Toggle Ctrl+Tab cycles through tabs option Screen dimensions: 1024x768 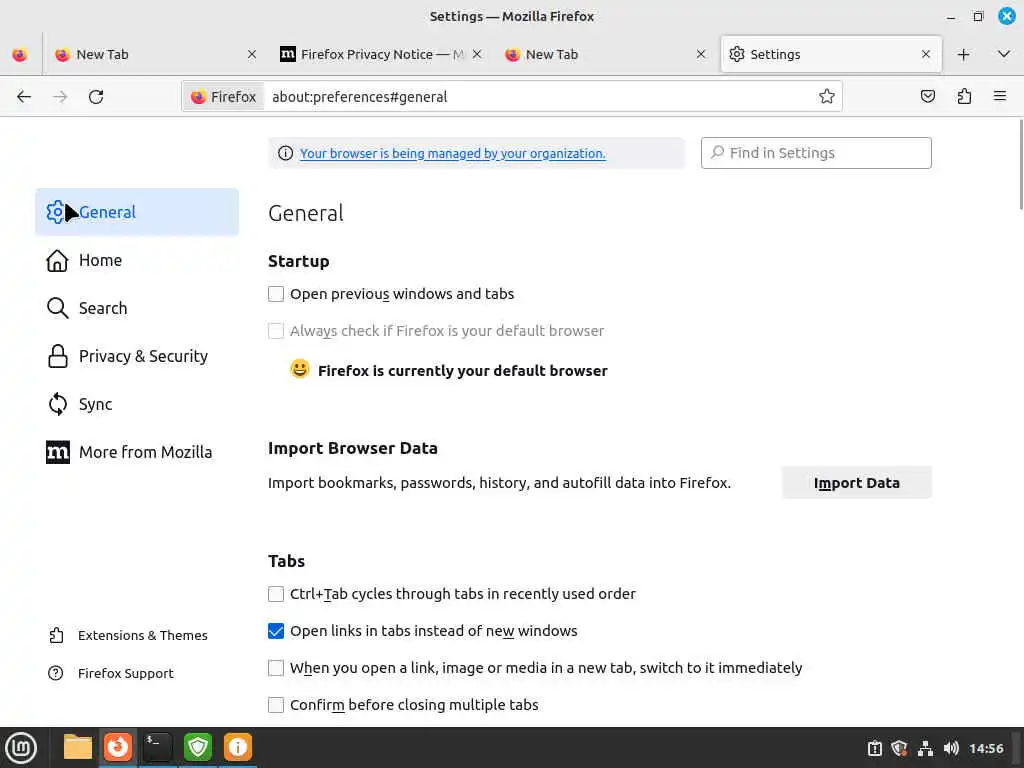click(x=276, y=594)
